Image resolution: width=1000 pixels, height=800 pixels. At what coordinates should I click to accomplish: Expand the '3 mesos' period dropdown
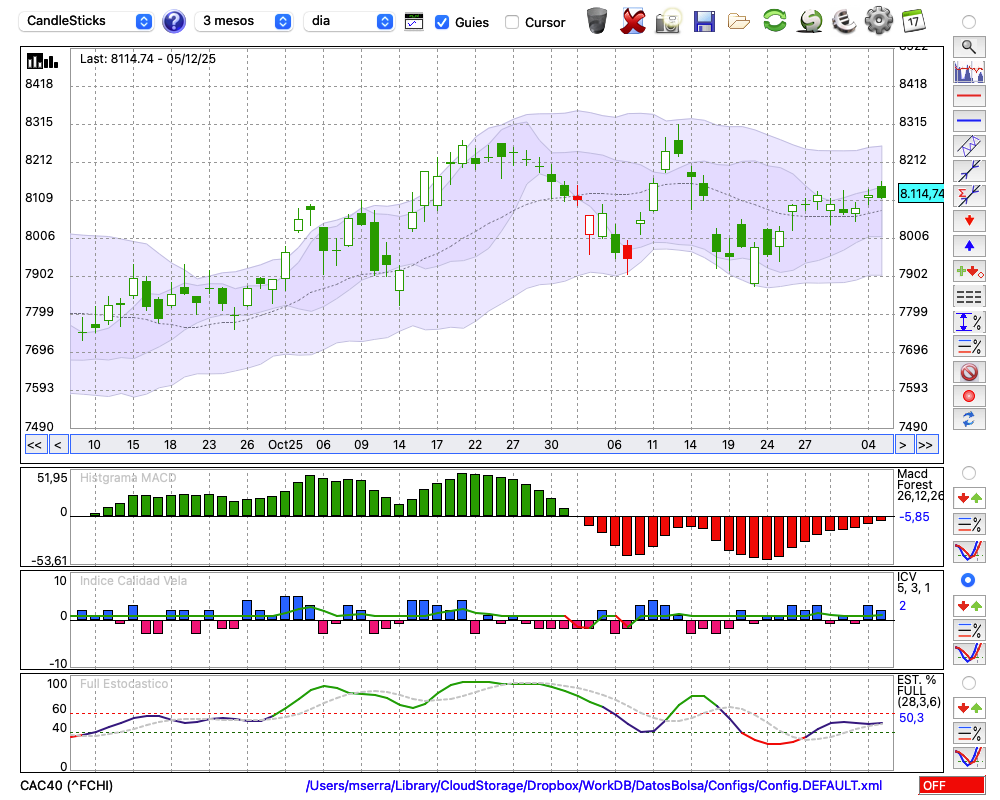point(243,21)
